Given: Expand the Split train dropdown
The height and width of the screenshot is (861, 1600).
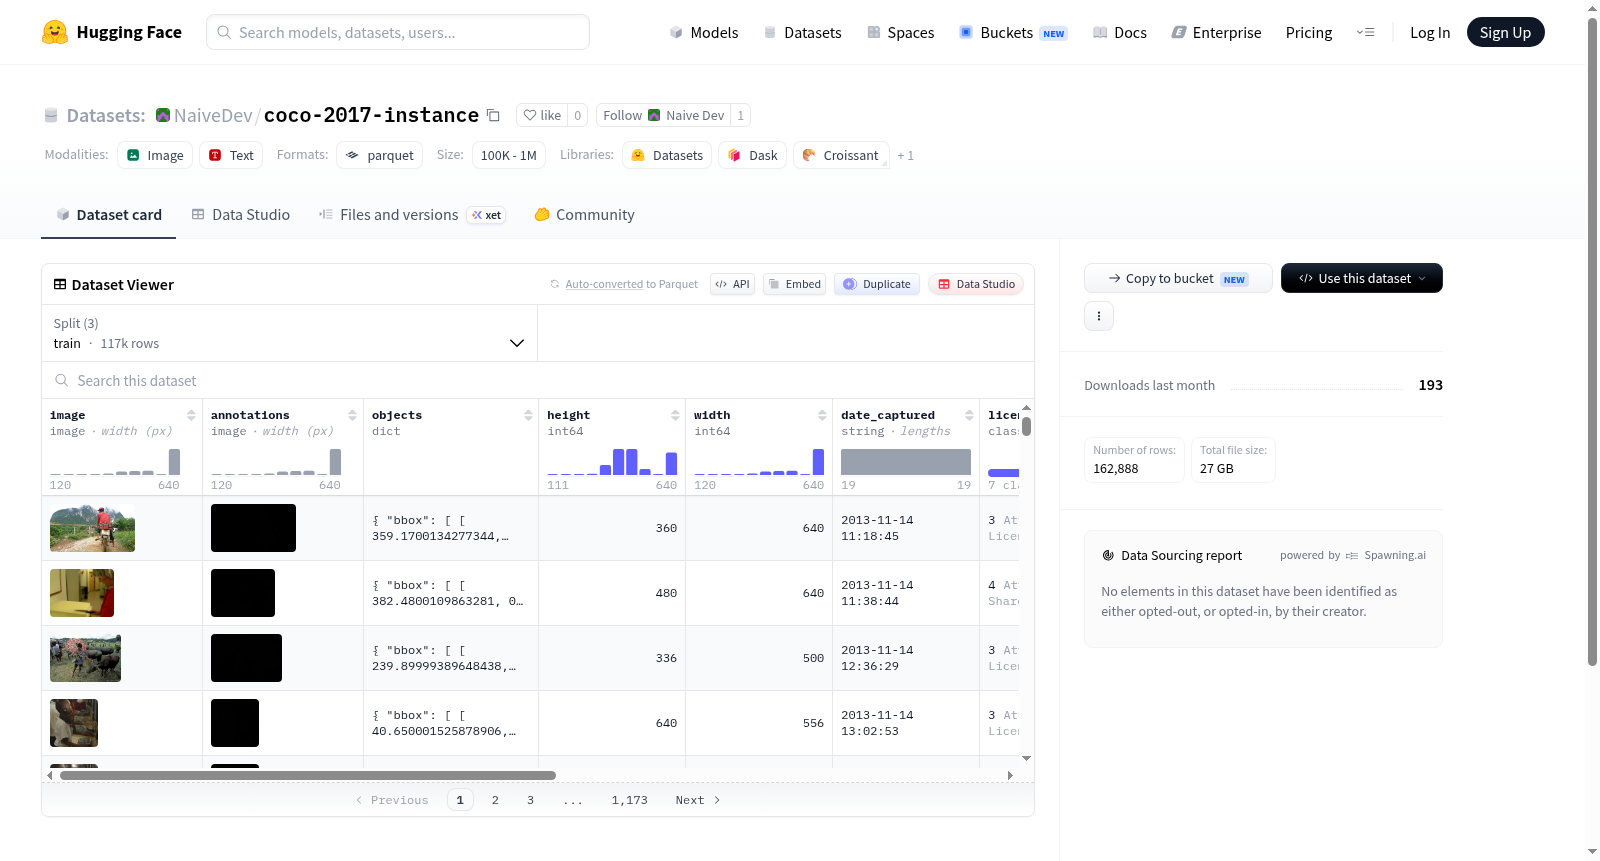Looking at the screenshot, I should point(290,333).
